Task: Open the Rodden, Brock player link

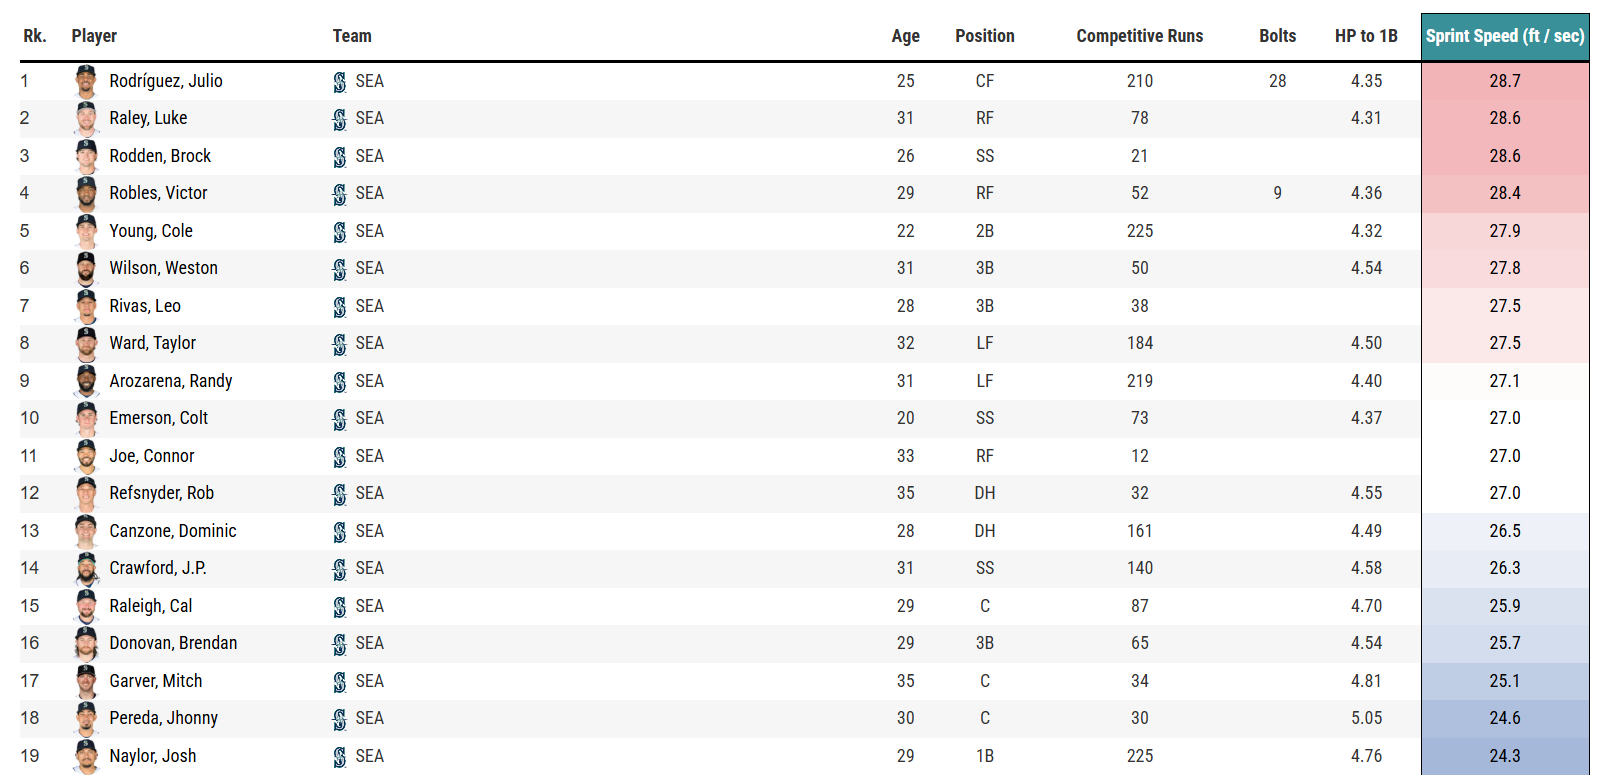Action: tap(160, 156)
